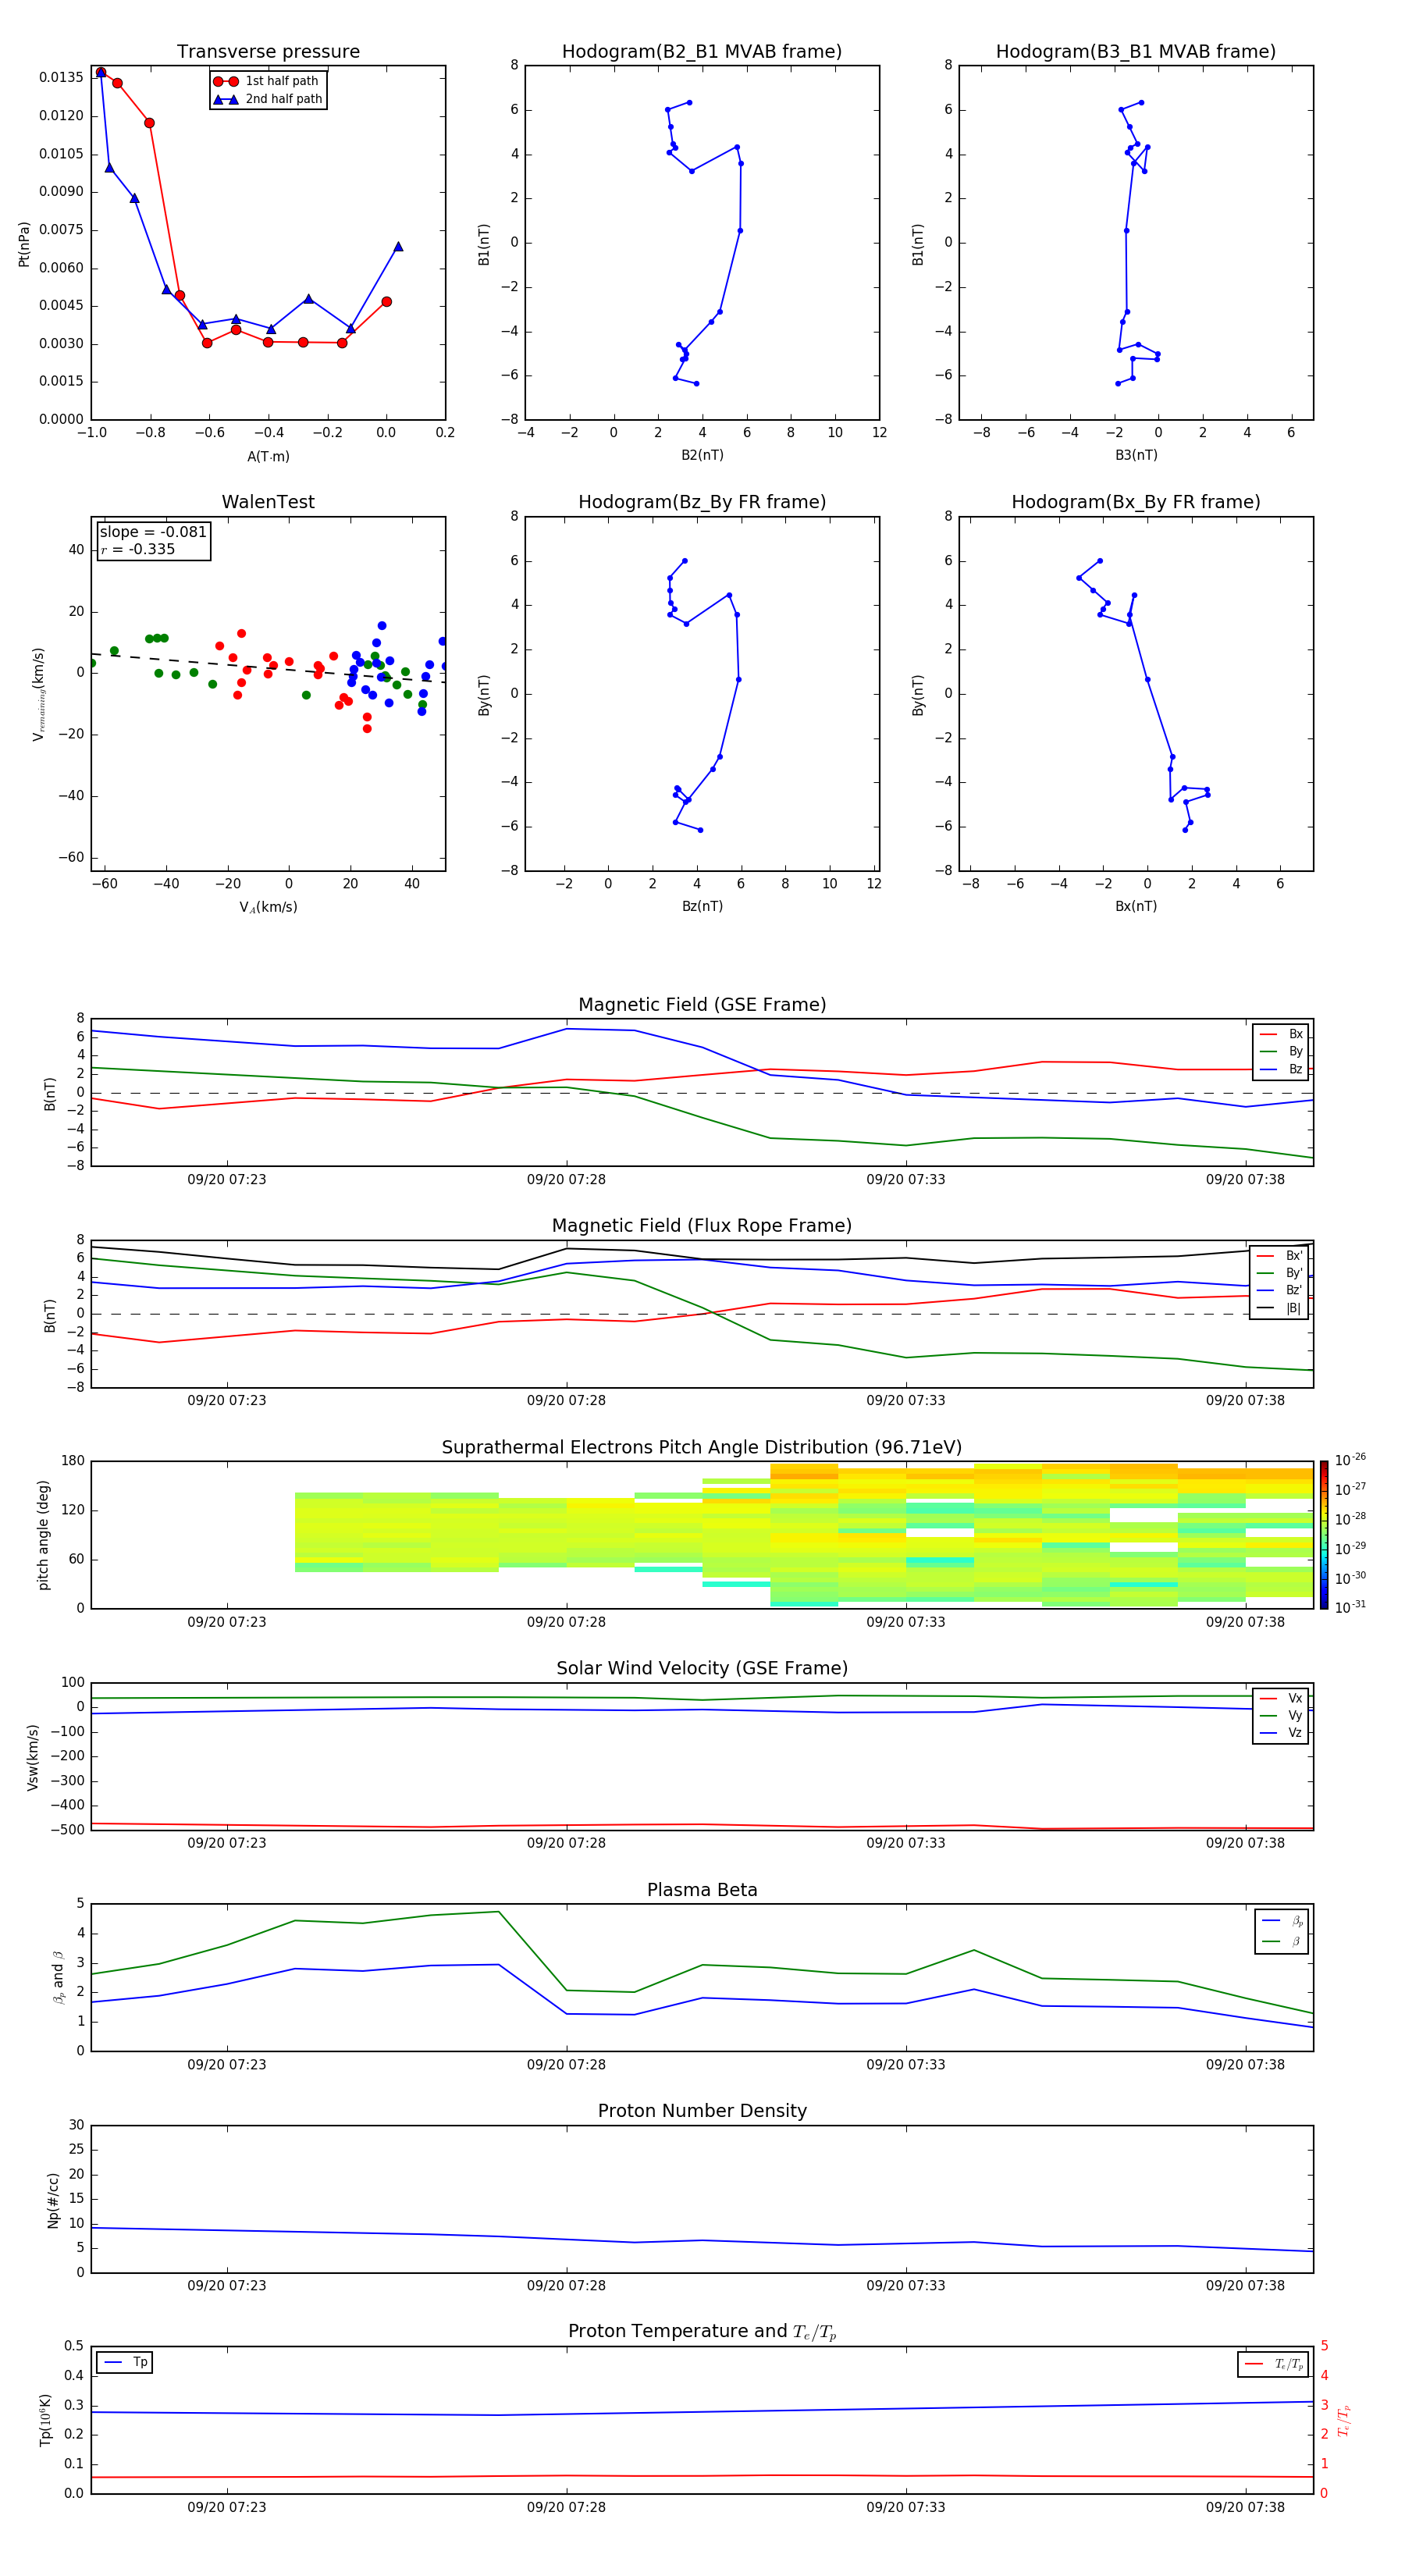
Task: Click the "Proton Temperature and Te/Tp" title
Action: (702, 2333)
